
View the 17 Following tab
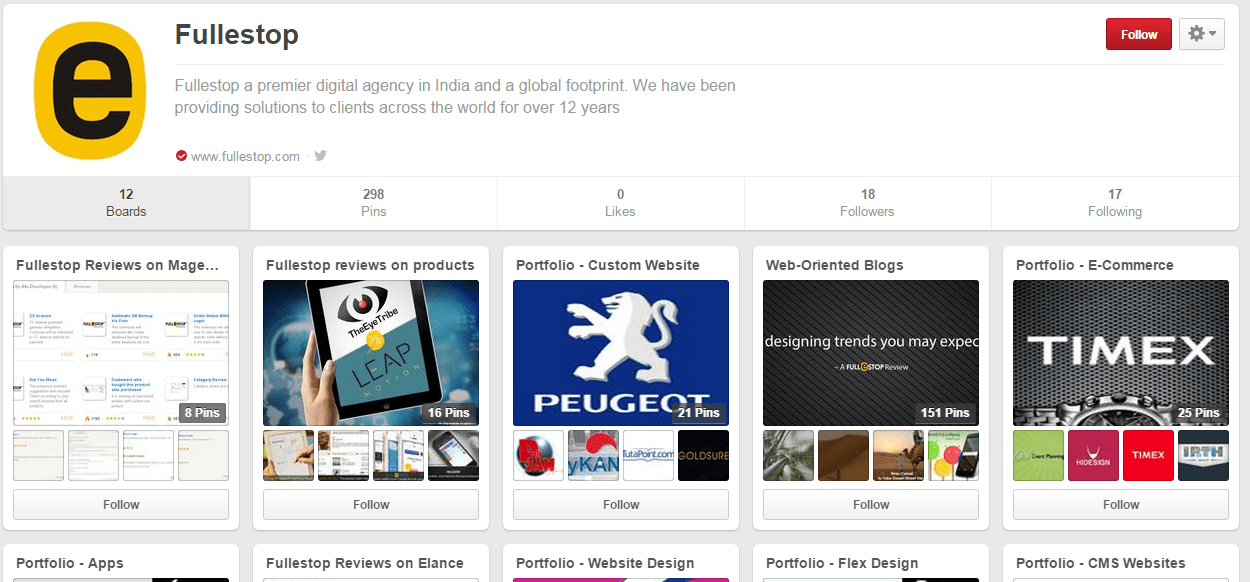[1115, 203]
